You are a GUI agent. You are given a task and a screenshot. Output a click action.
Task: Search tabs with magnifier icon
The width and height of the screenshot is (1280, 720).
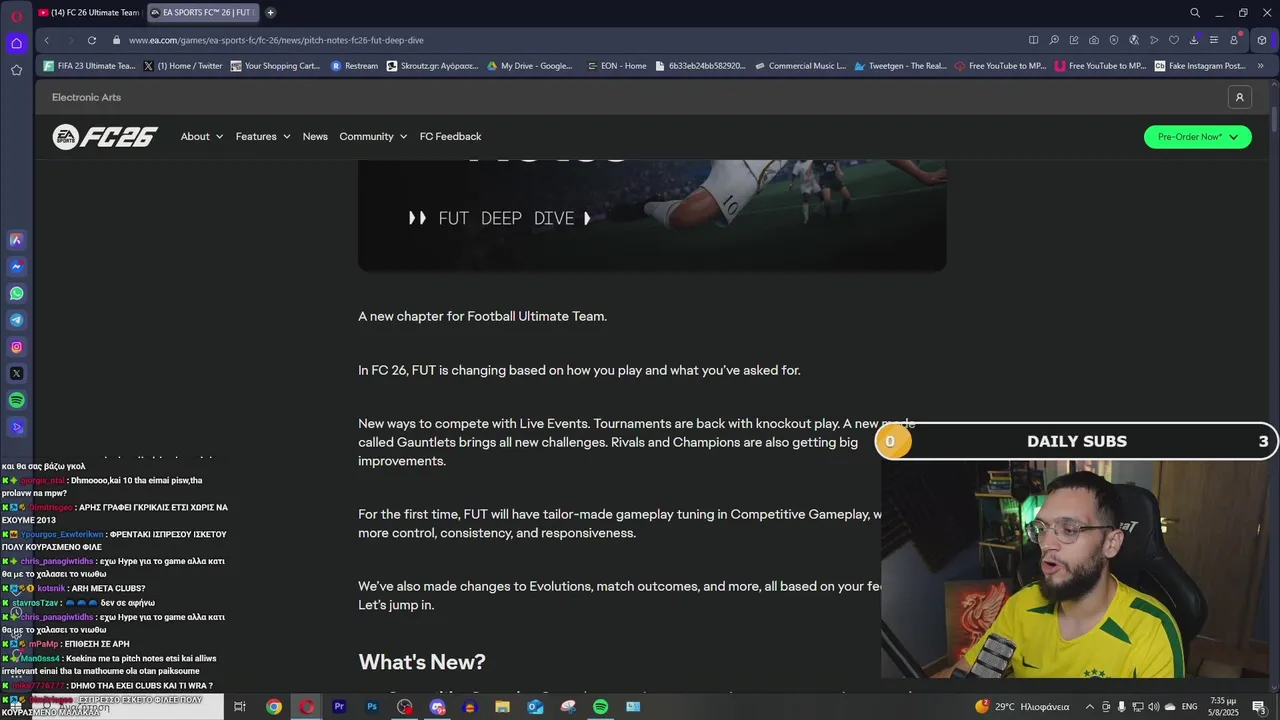[1194, 13]
